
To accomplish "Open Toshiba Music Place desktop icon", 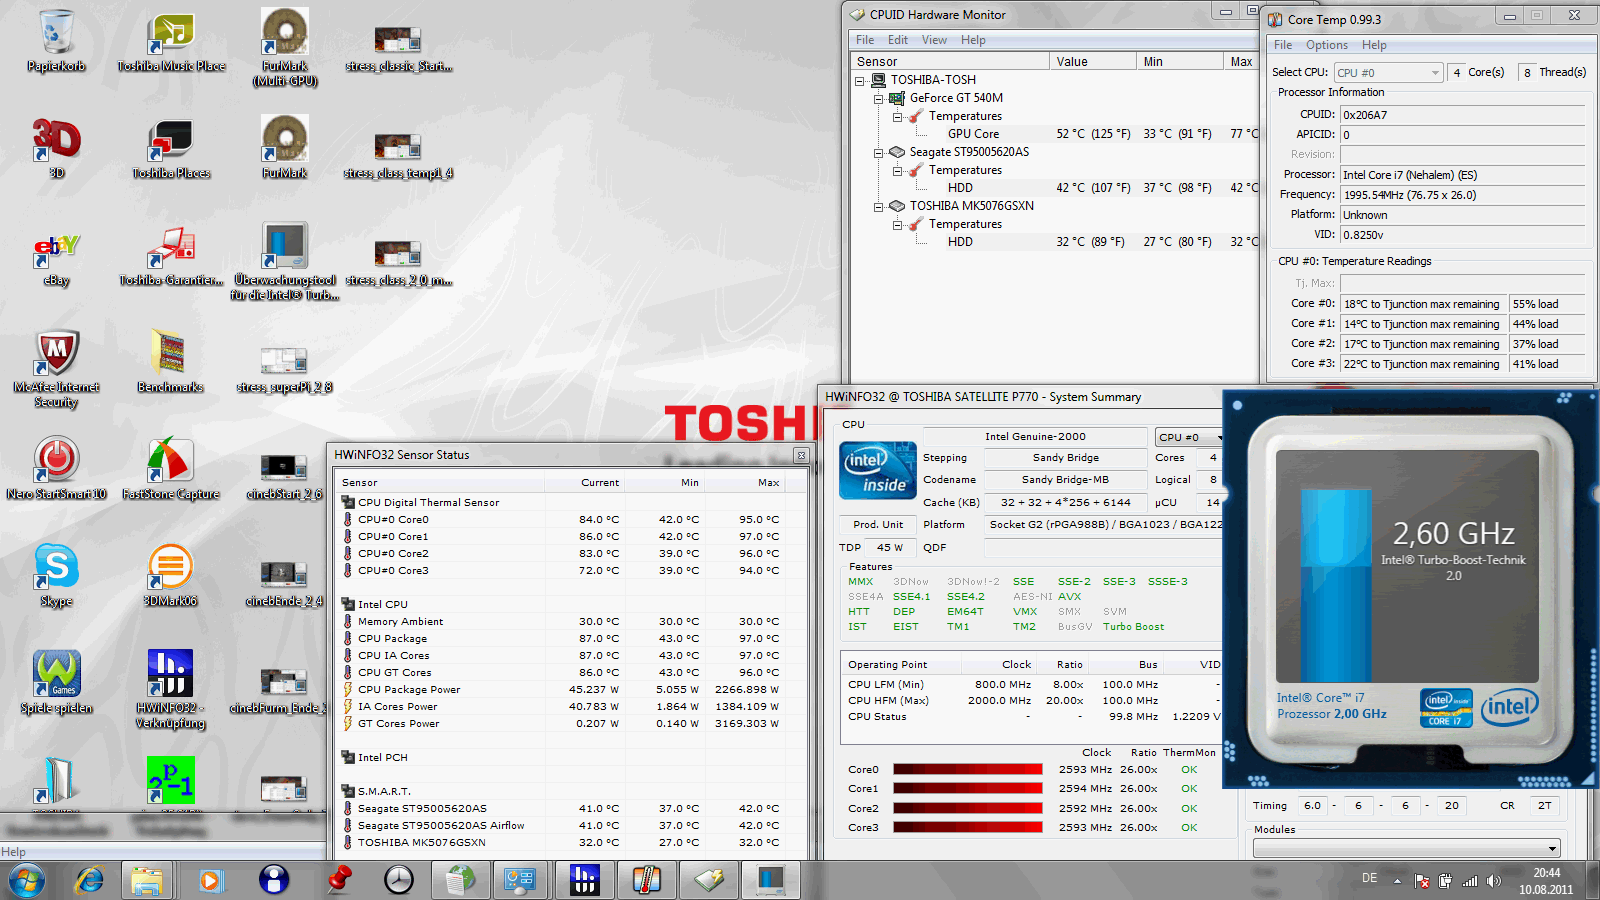I will point(171,41).
